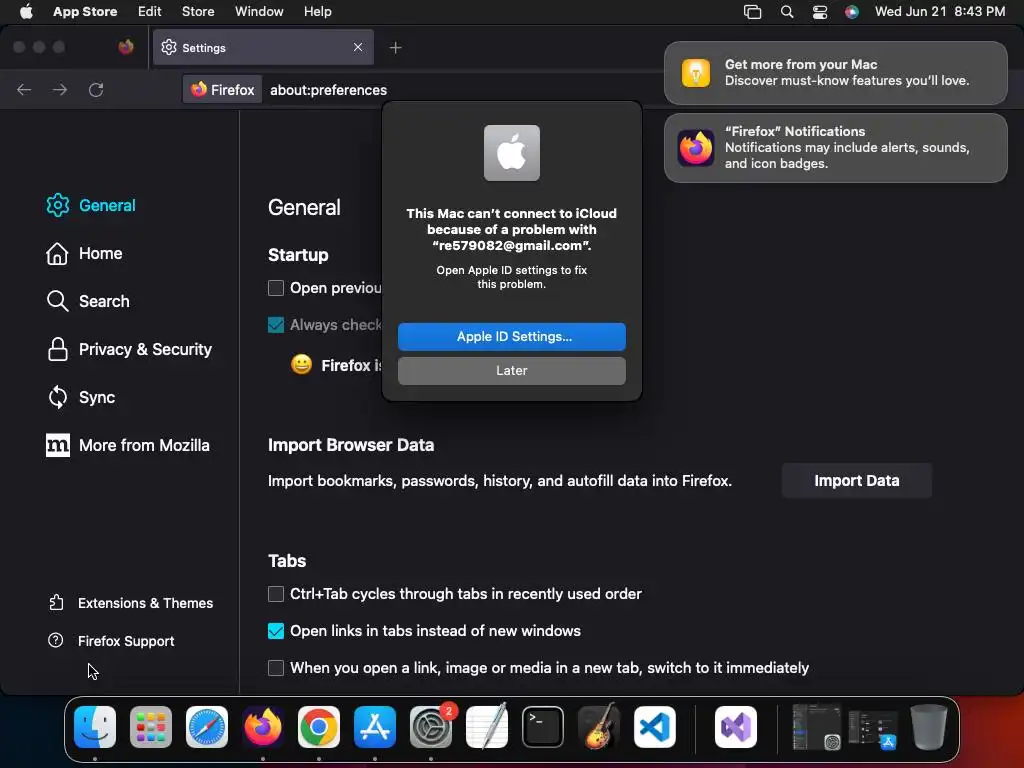The height and width of the screenshot is (768, 1024).
Task: Click the Import Data button
Action: (x=856, y=481)
